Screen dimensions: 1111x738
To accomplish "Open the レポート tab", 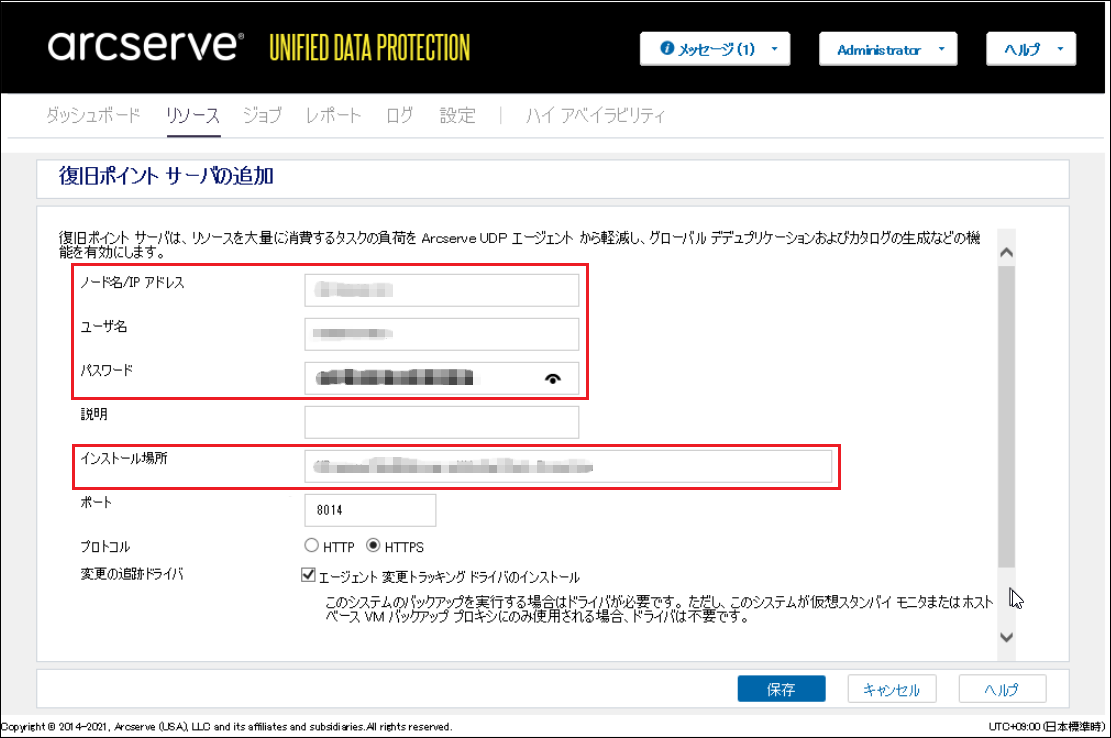I will click(x=333, y=115).
